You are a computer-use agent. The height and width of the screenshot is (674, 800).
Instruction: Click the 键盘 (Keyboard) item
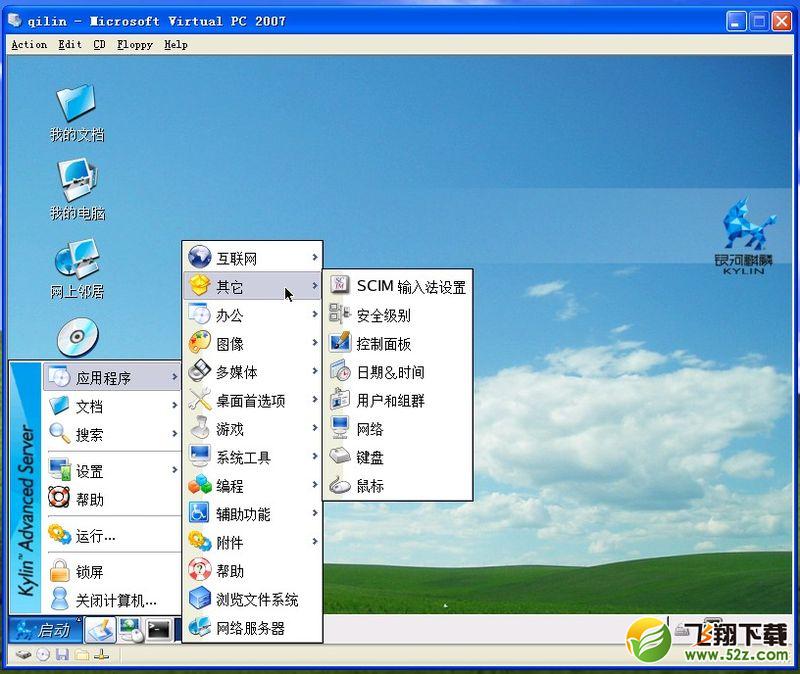(369, 457)
